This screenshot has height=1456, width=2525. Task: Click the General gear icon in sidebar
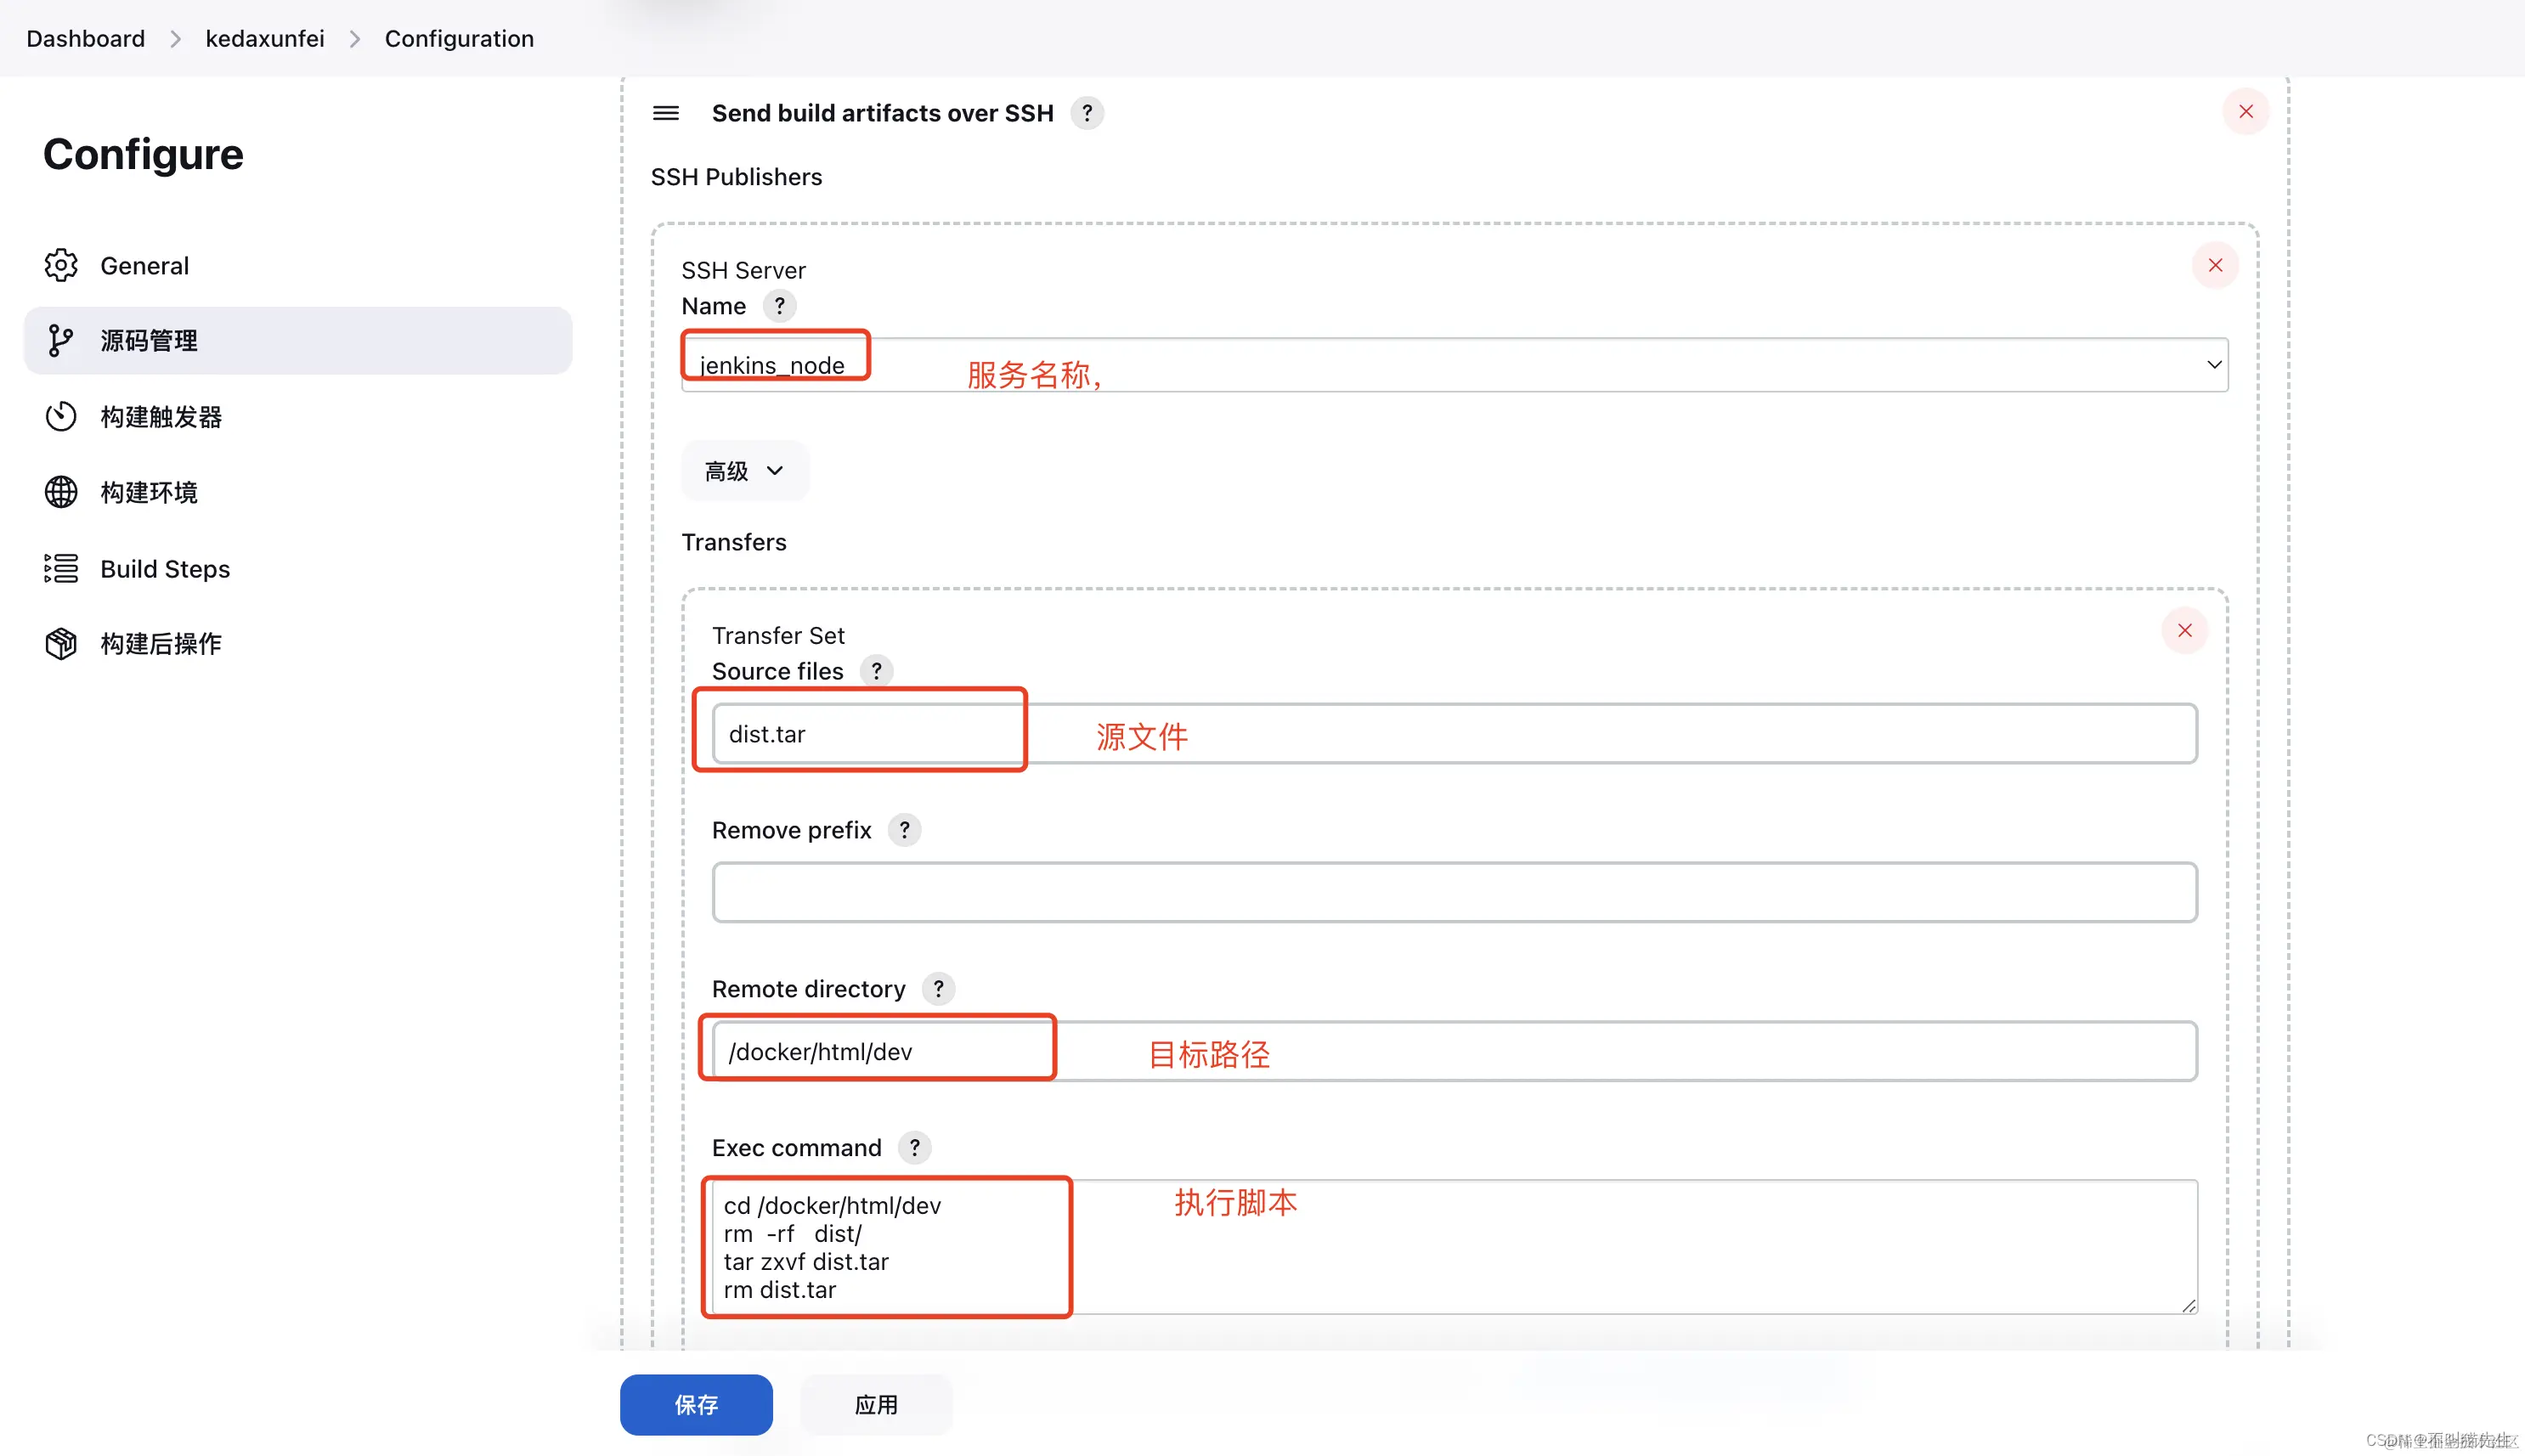pyautogui.click(x=60, y=265)
